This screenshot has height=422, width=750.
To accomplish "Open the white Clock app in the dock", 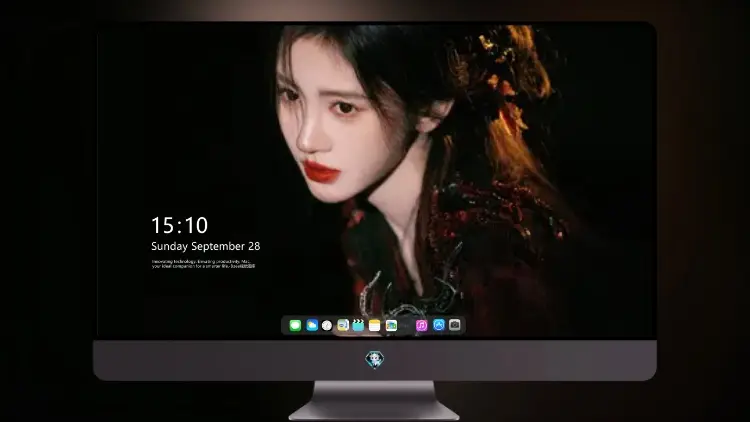I will pyautogui.click(x=327, y=325).
